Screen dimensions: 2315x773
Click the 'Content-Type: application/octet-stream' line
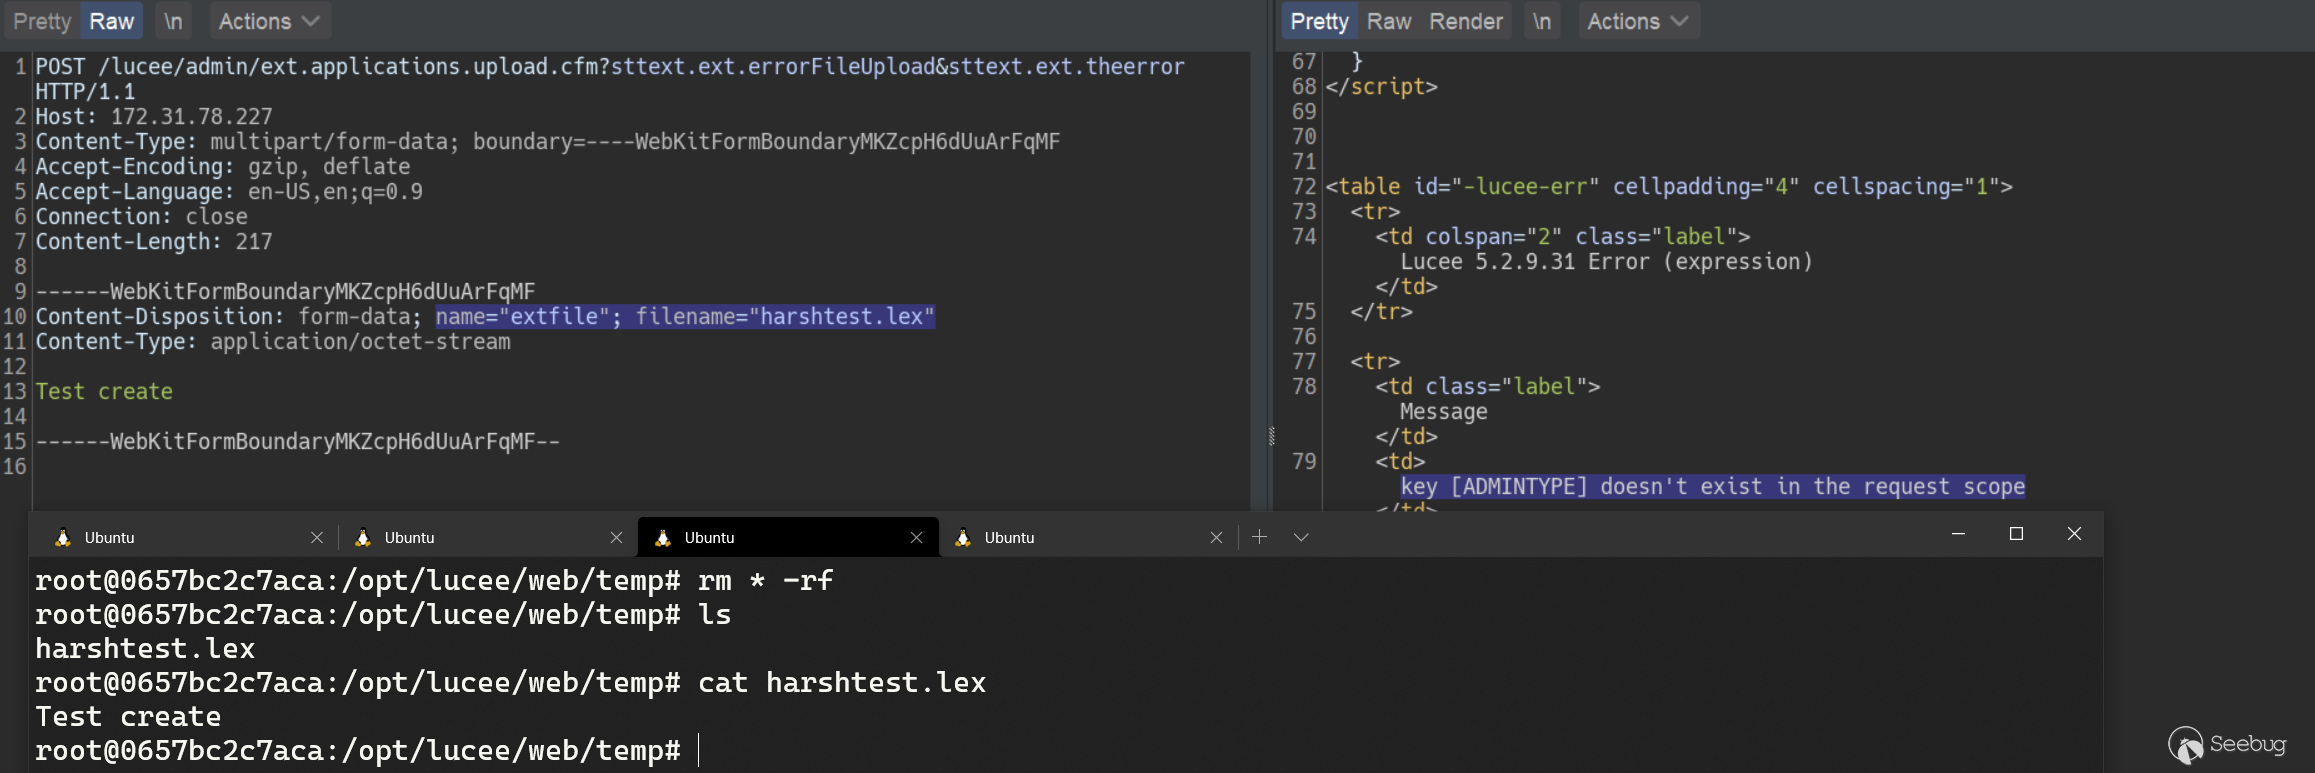[273, 341]
